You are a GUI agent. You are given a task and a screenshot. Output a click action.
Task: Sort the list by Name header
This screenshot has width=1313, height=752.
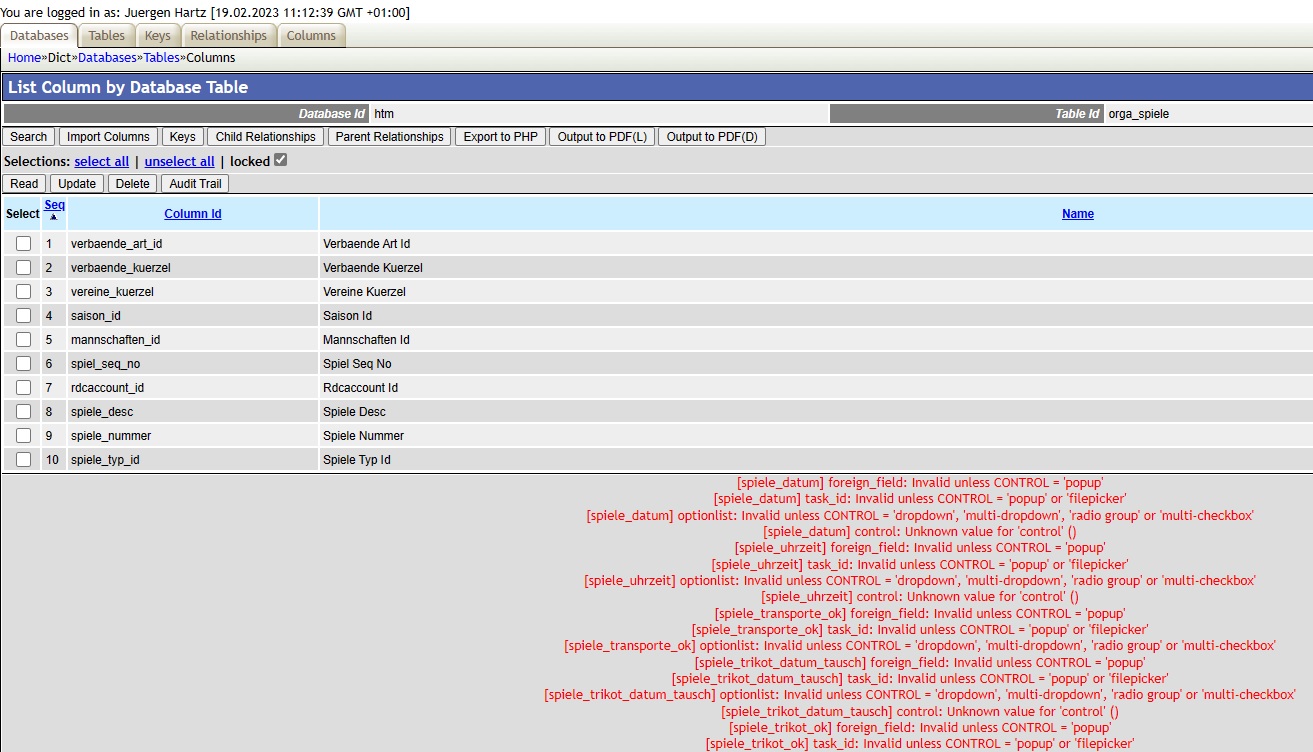(1077, 214)
